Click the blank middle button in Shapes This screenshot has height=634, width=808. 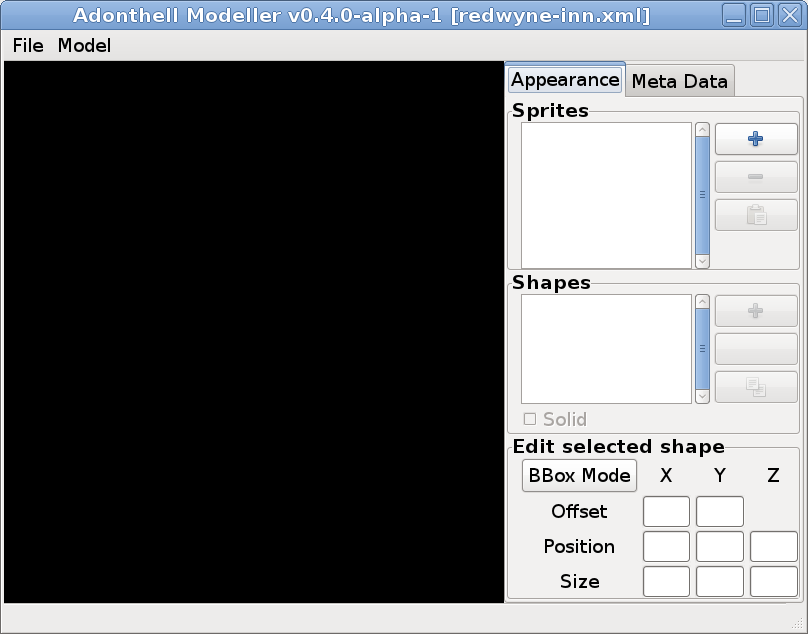(756, 349)
